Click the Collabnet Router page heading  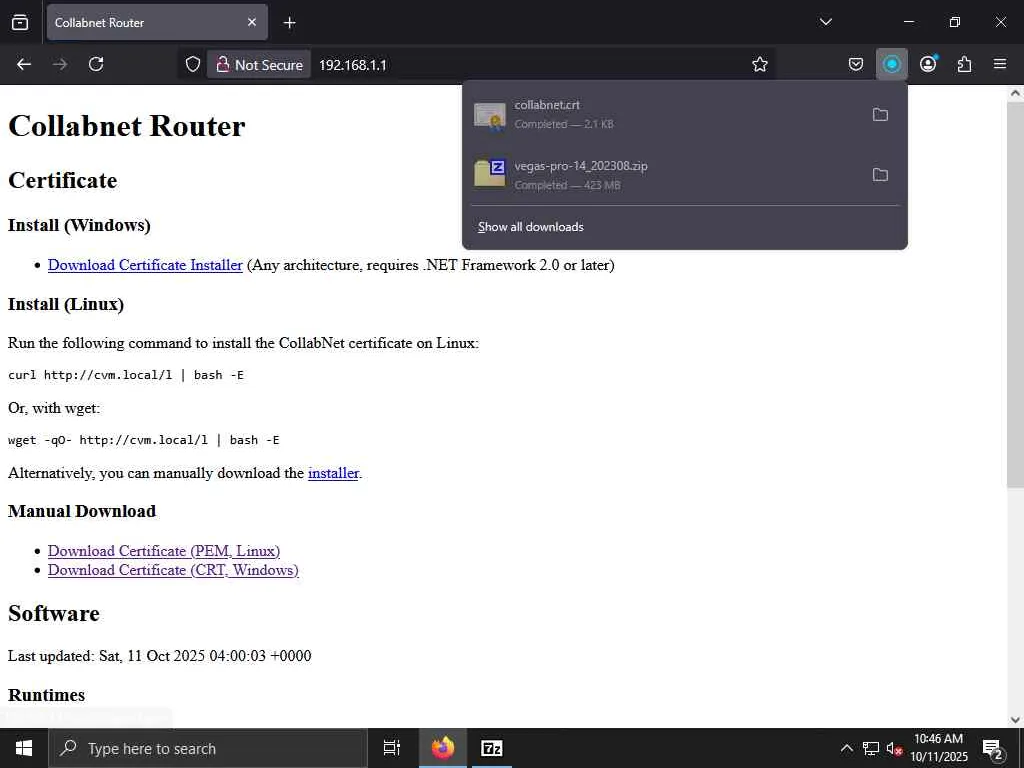[x=127, y=126]
